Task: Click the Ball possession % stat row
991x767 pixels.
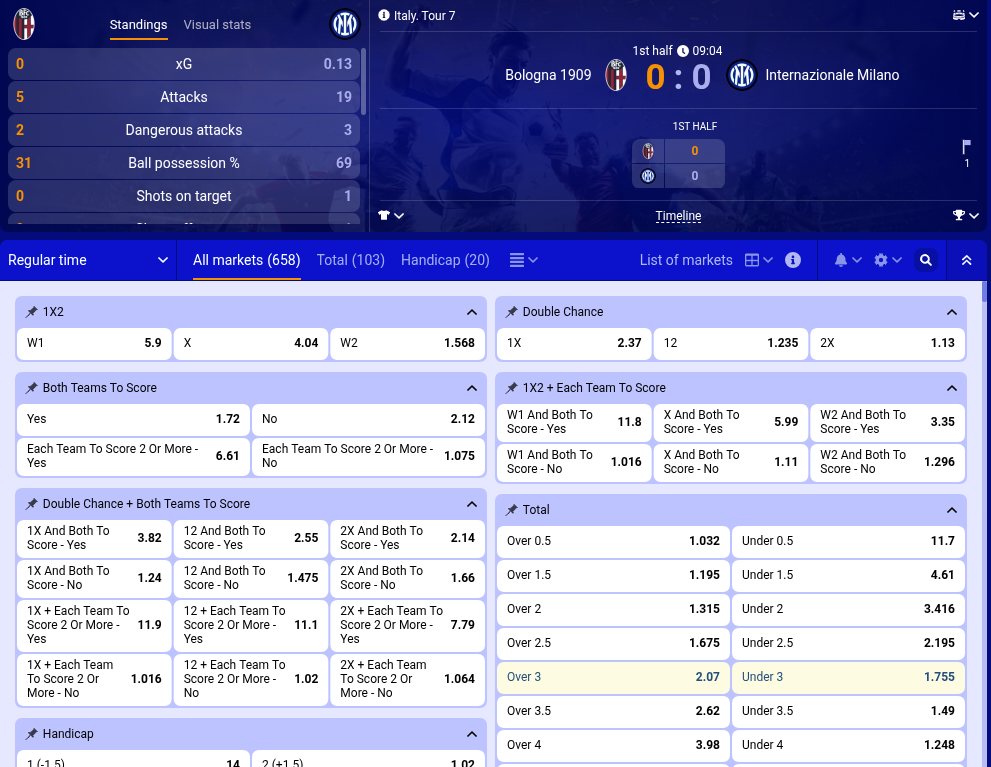Action: tap(184, 163)
